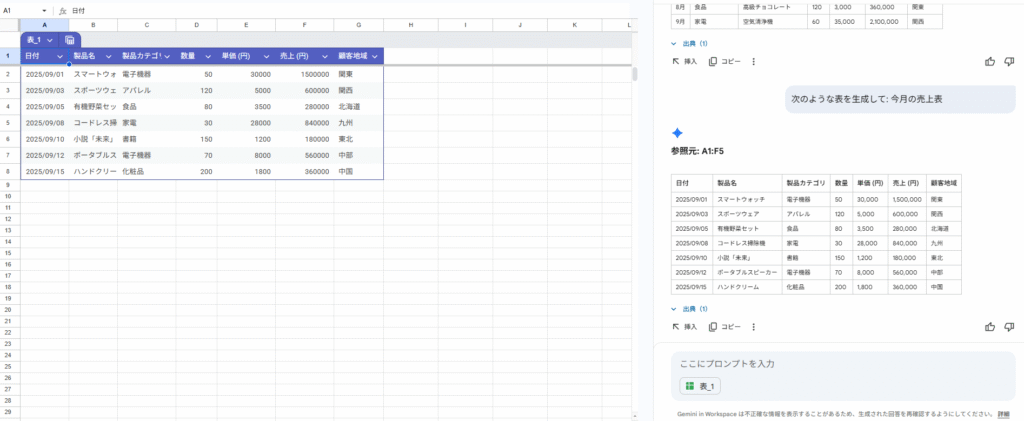Click 挿入 to insert the latest generated table
The height and width of the screenshot is (421, 1024).
pos(685,327)
